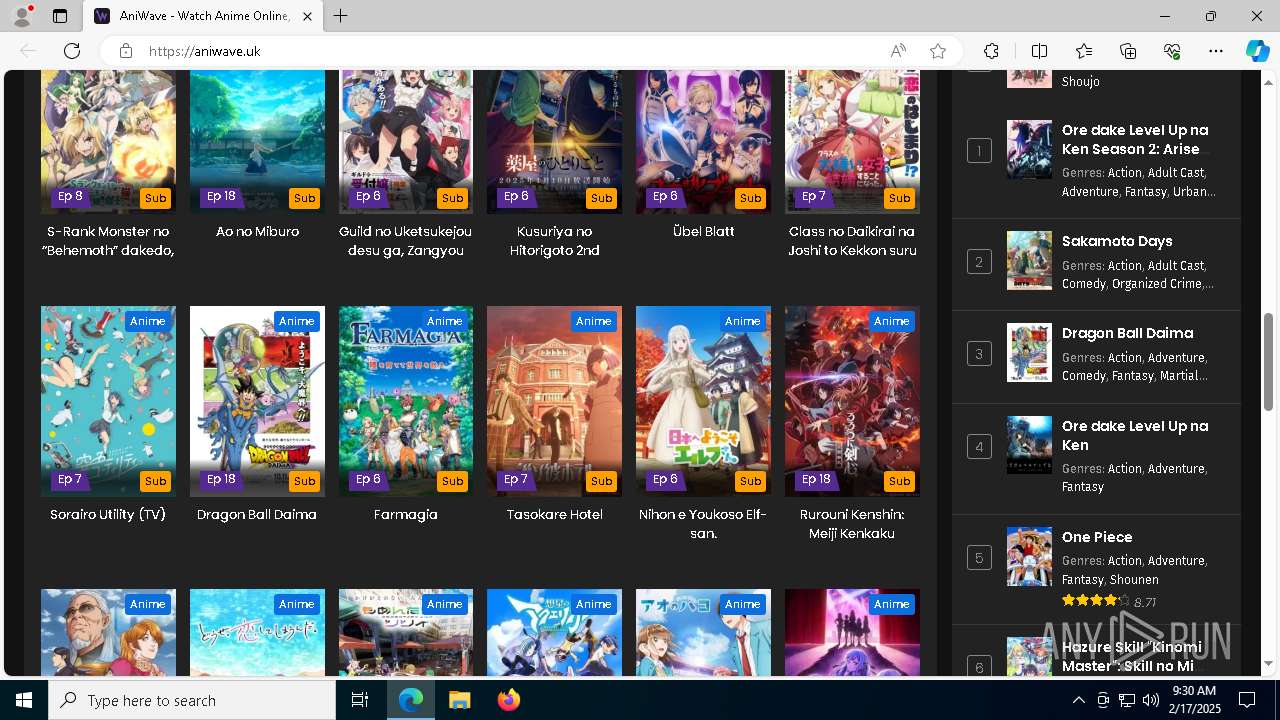The image size is (1280, 720).
Task: Close the AniWave tab
Action: (x=307, y=16)
